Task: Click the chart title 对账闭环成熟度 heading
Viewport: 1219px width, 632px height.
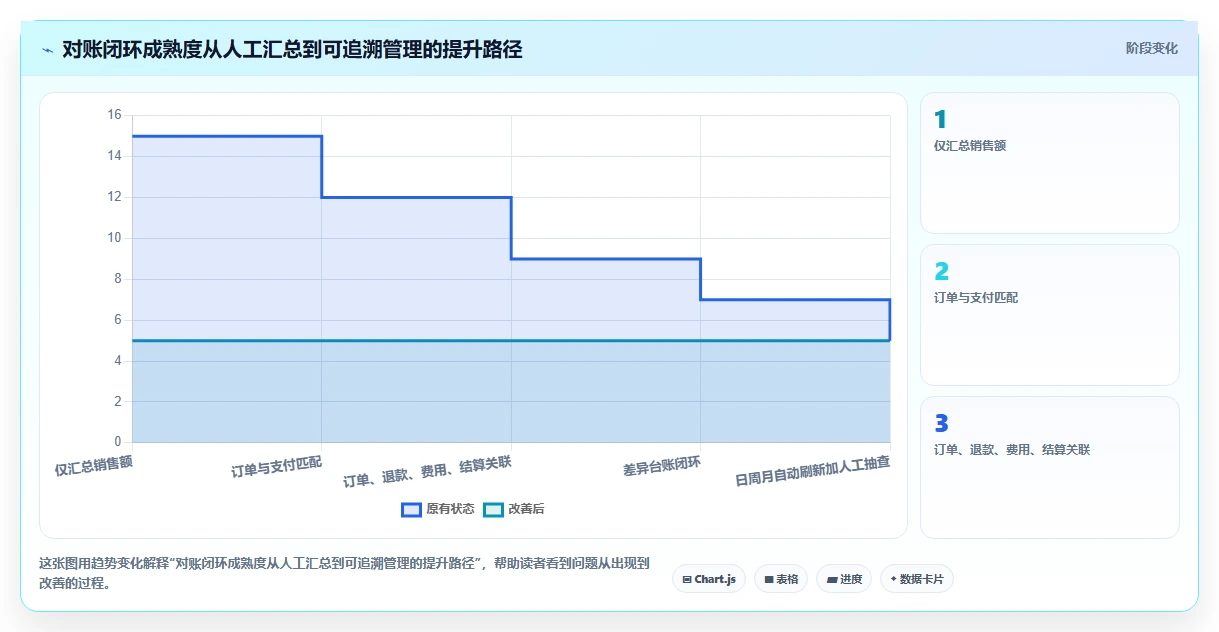Action: [292, 49]
